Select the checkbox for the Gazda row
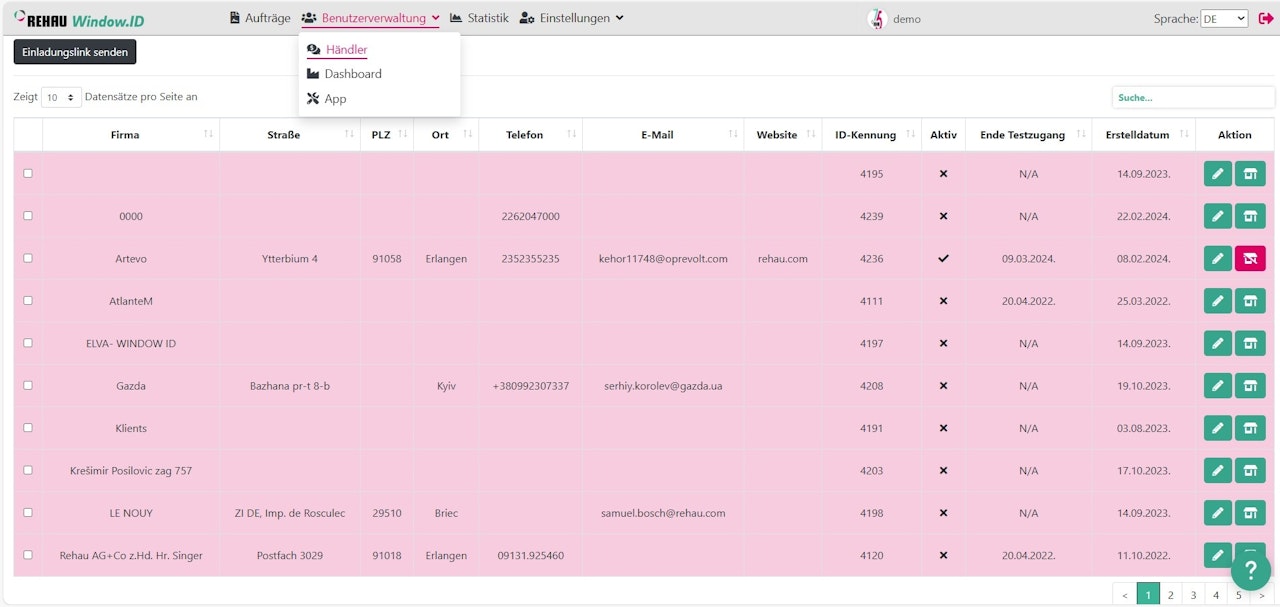1280x607 pixels. coord(28,385)
